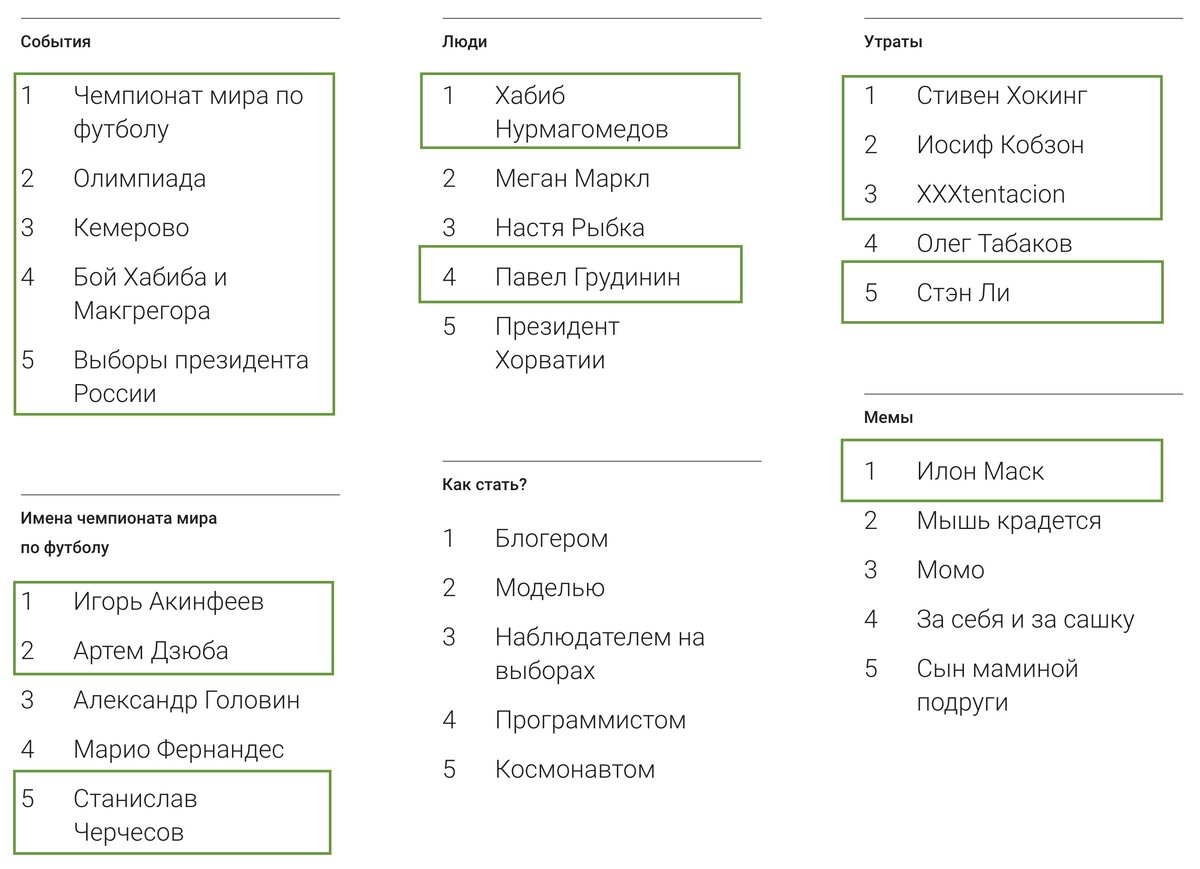Open 'Илон Маск' meme entry
The image size is (1200, 869).
point(980,471)
